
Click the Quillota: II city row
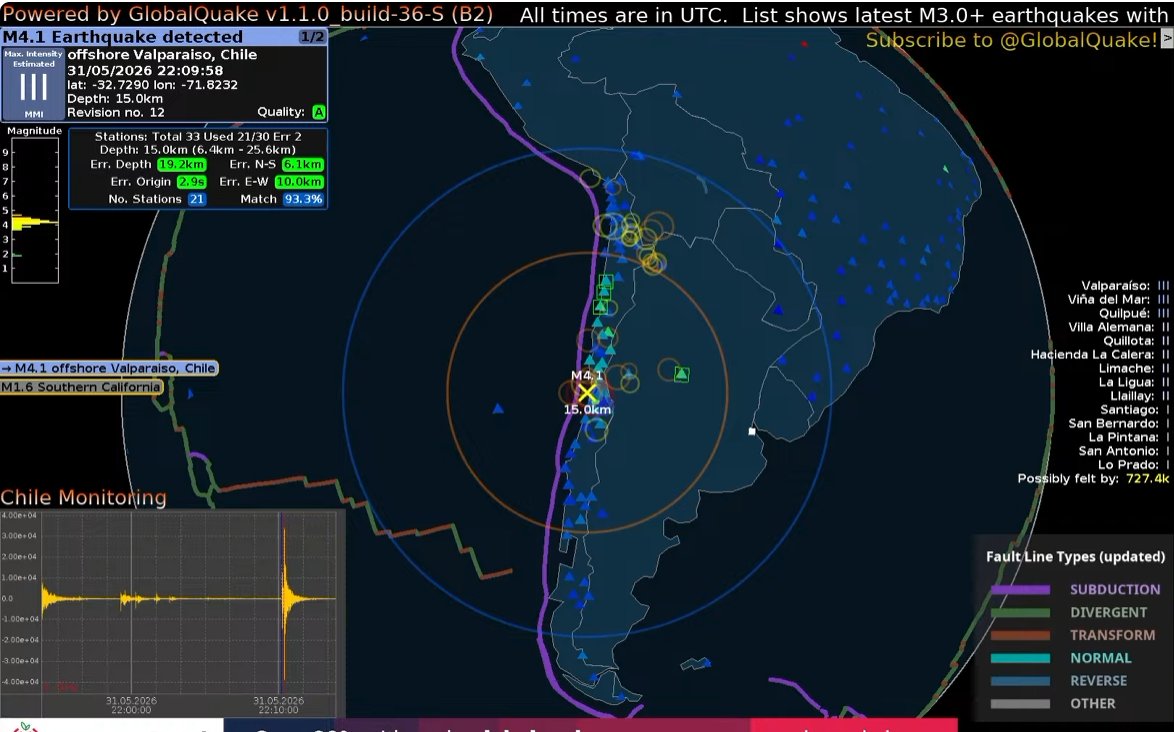1136,341
